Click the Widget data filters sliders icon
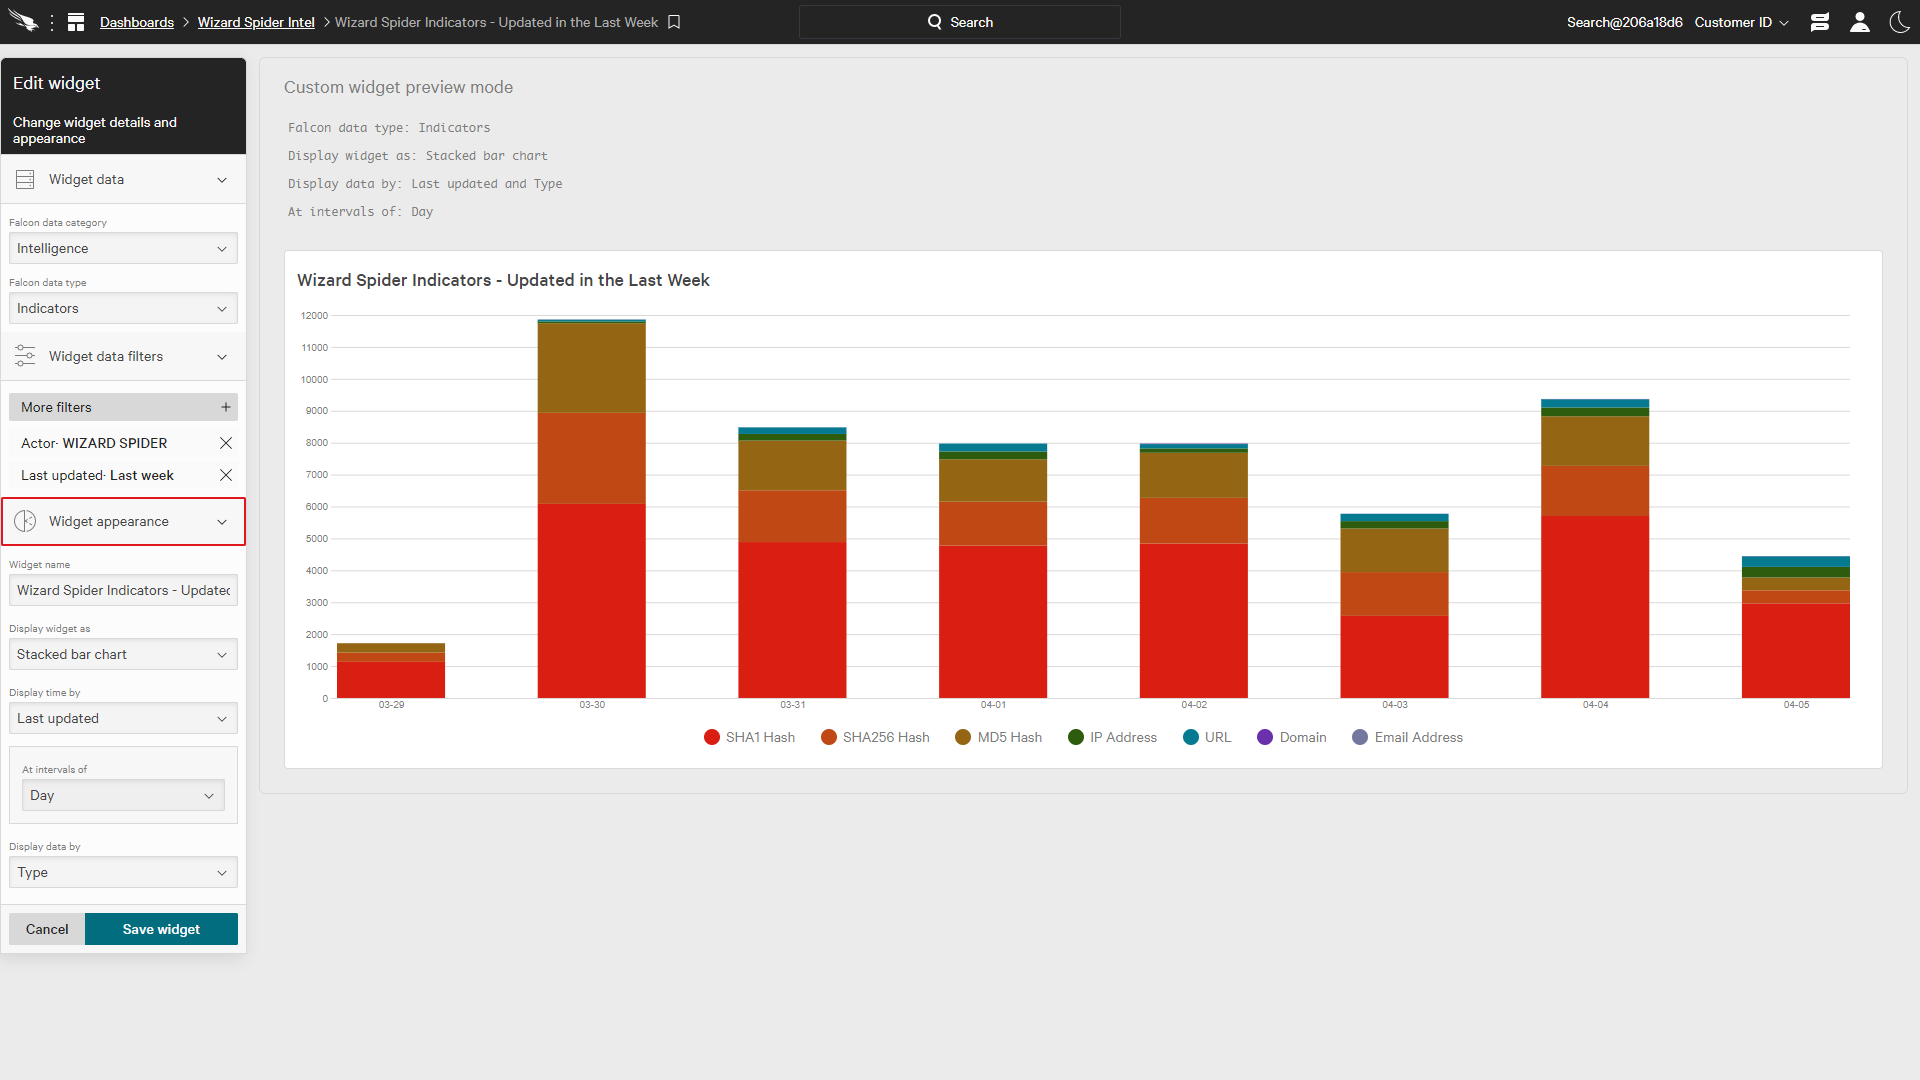This screenshot has height=1080, width=1920. pyautogui.click(x=25, y=356)
